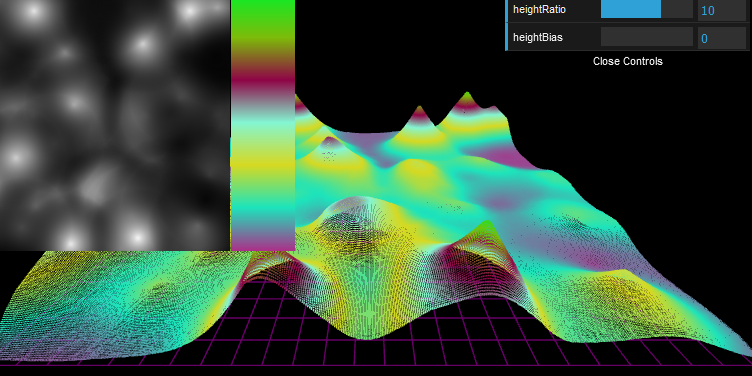Click the blue edge beside the heightBias row
Viewport: 752px width, 376px height.
(506, 36)
